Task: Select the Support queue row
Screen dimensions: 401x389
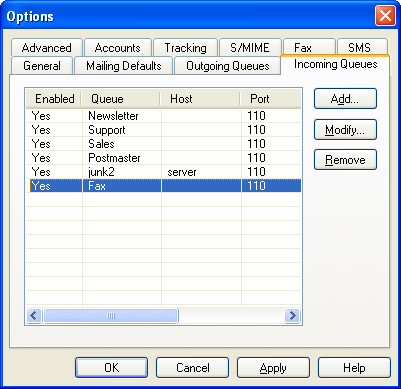Action: 164,130
